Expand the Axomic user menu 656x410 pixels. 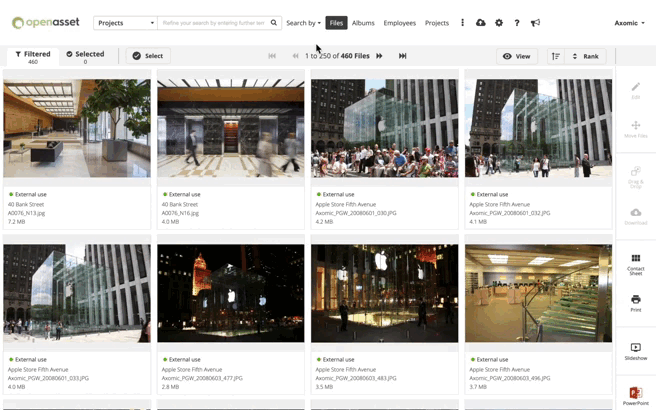(629, 23)
